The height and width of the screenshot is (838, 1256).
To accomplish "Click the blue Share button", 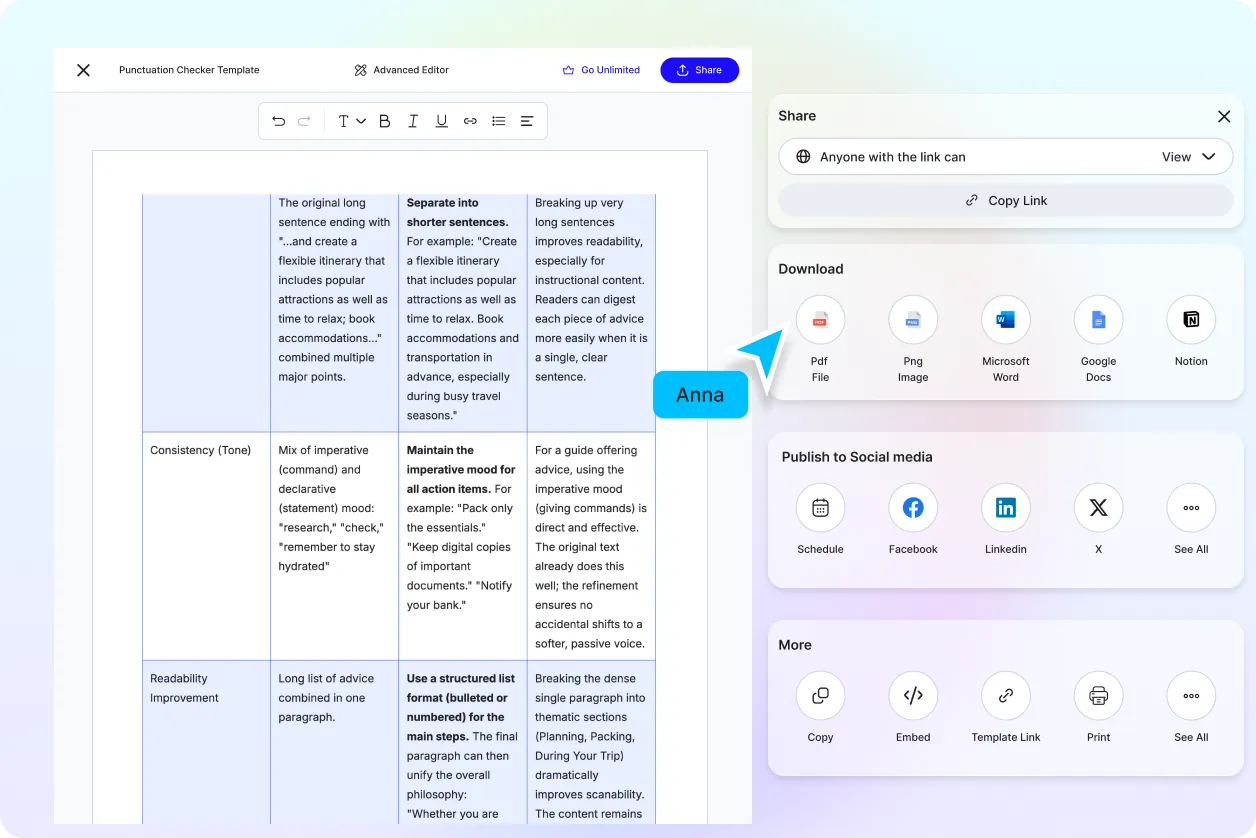I will [x=699, y=70].
